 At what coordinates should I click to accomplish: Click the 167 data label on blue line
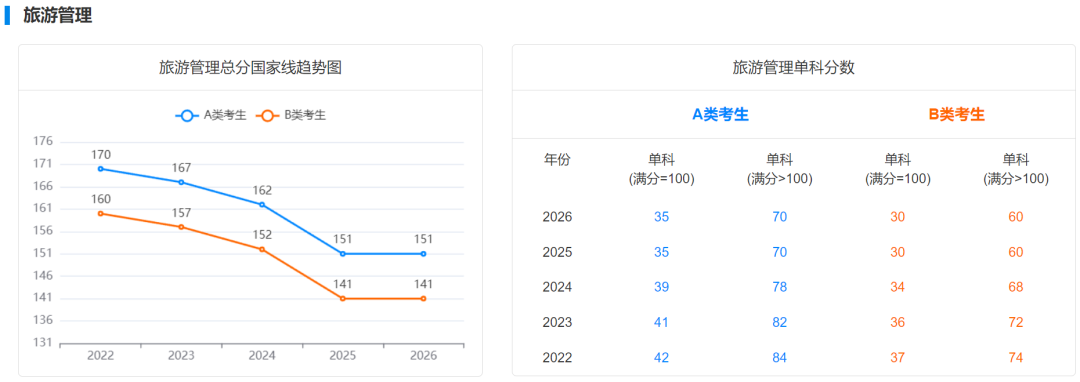(181, 168)
